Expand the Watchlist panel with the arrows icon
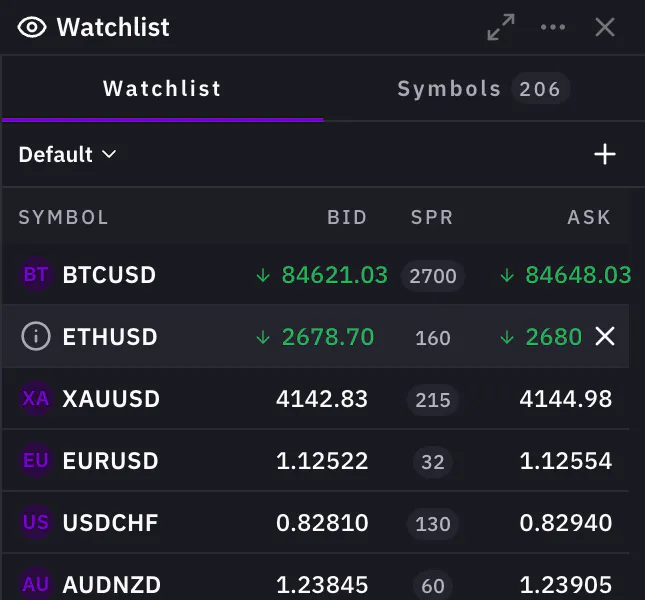 (501, 28)
